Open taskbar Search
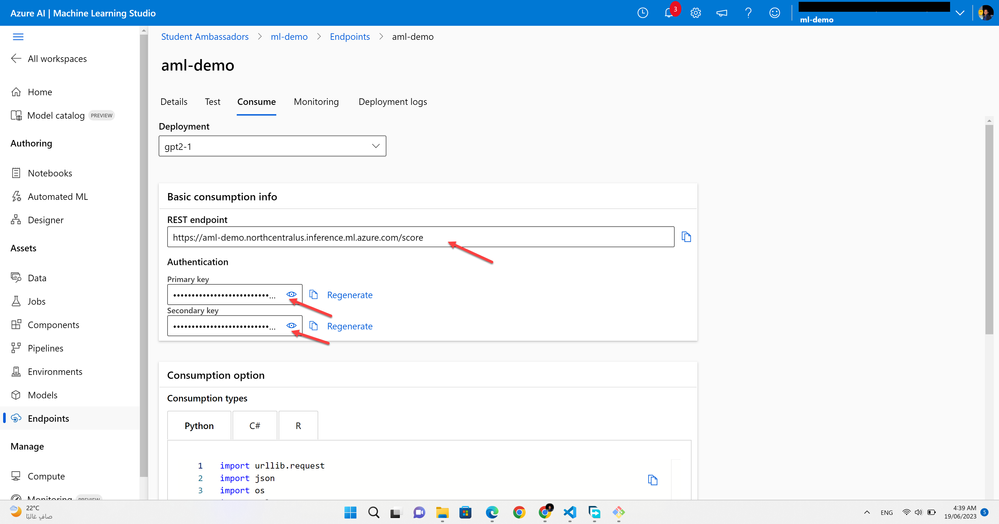The image size is (999, 524). coord(373,513)
